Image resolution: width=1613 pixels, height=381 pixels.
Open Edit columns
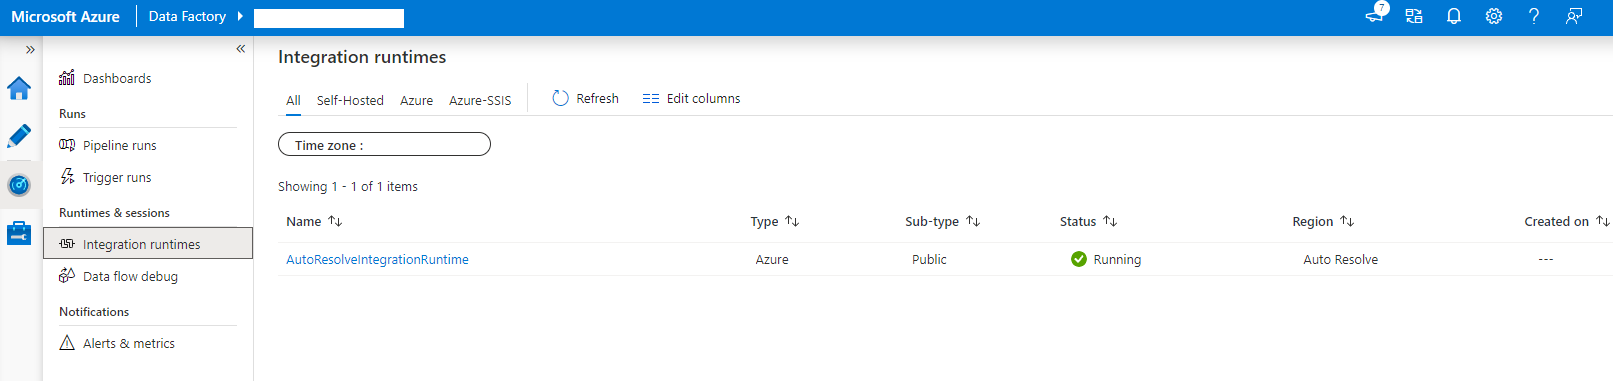691,98
